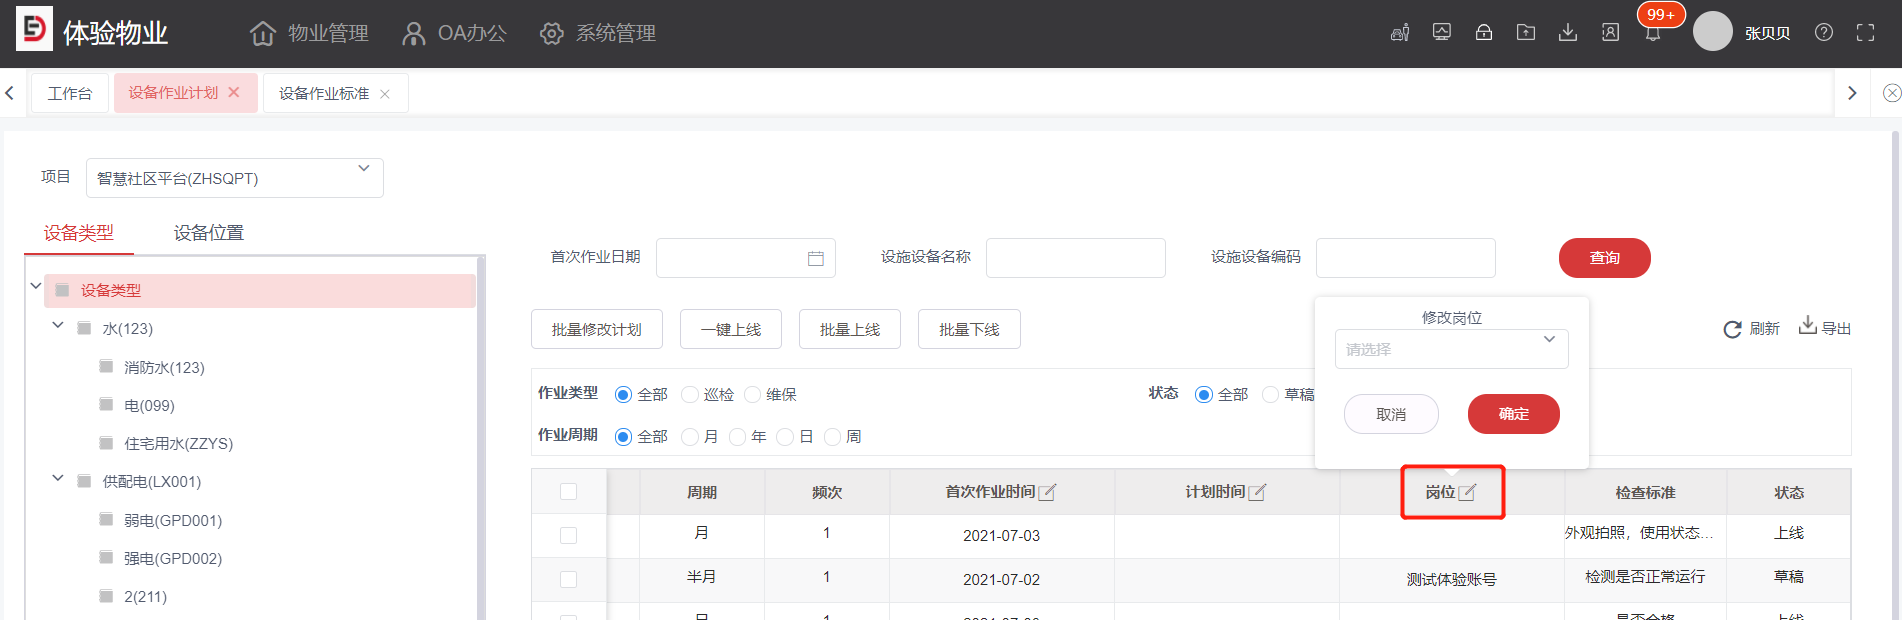Viewport: 1902px width, 620px height.
Task: Click the 体验物业 logo icon
Action: (x=34, y=29)
